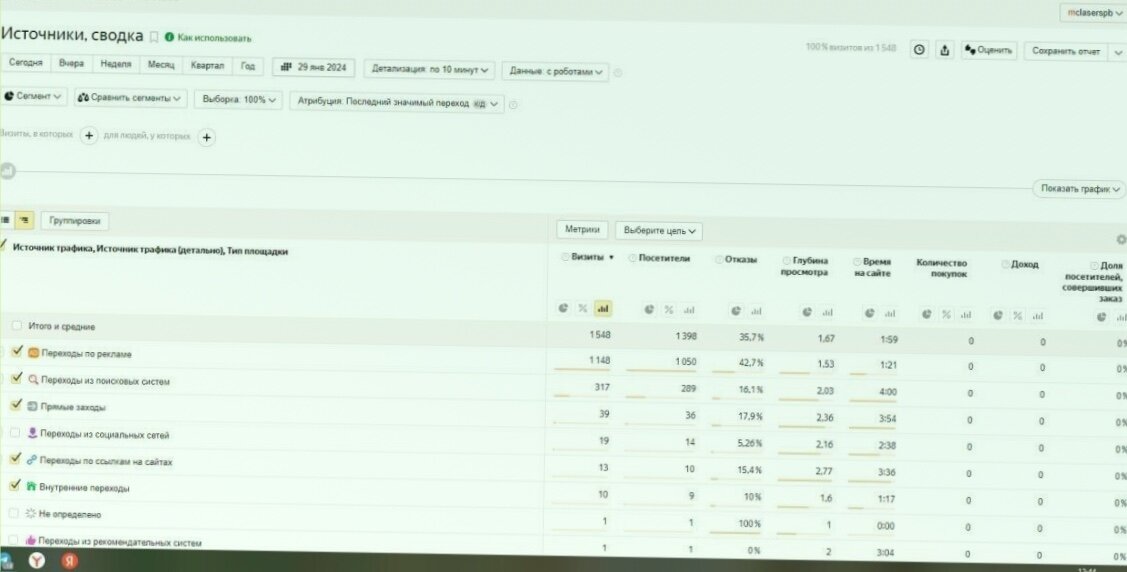Open the Сегмент dropdown

pyautogui.click(x=34, y=96)
